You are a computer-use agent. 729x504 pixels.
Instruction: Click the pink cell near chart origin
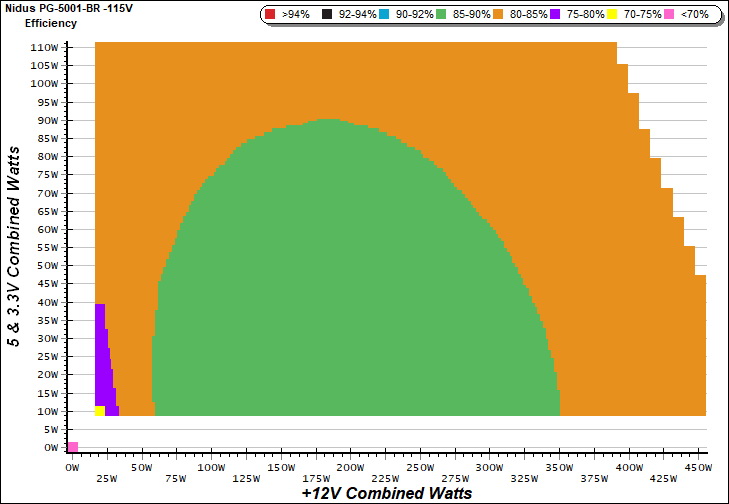click(x=72, y=447)
